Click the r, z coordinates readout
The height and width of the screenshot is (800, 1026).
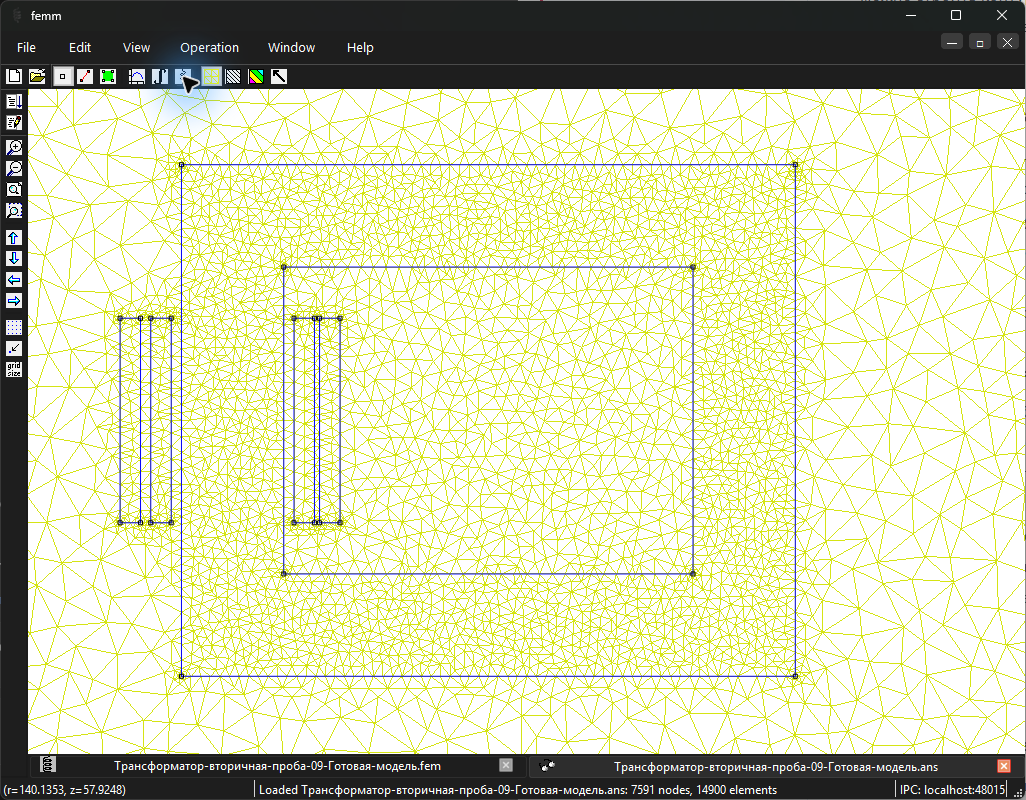coord(65,790)
